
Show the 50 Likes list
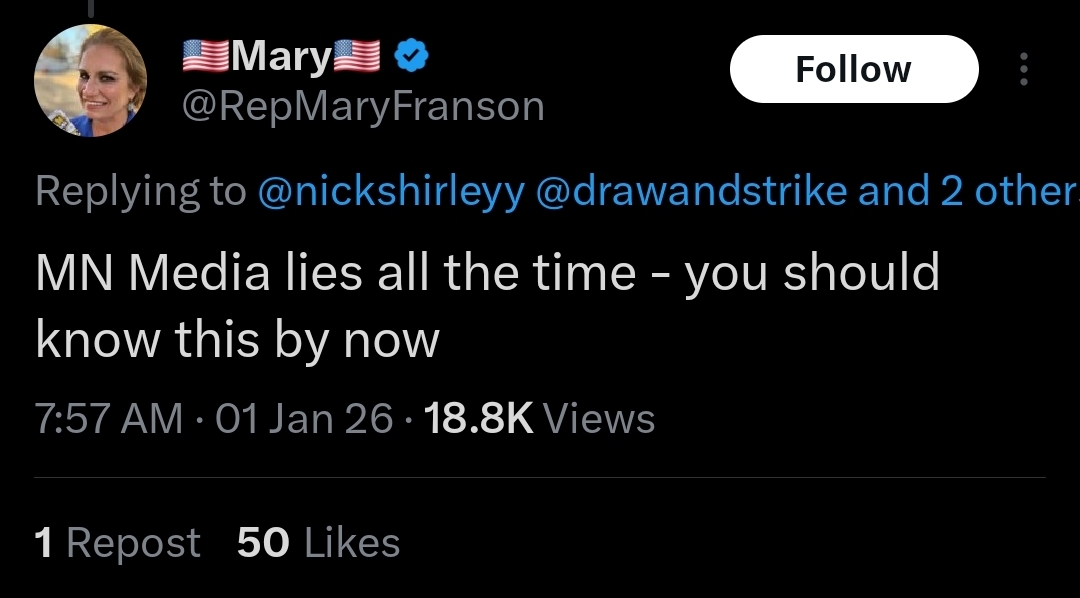[318, 543]
